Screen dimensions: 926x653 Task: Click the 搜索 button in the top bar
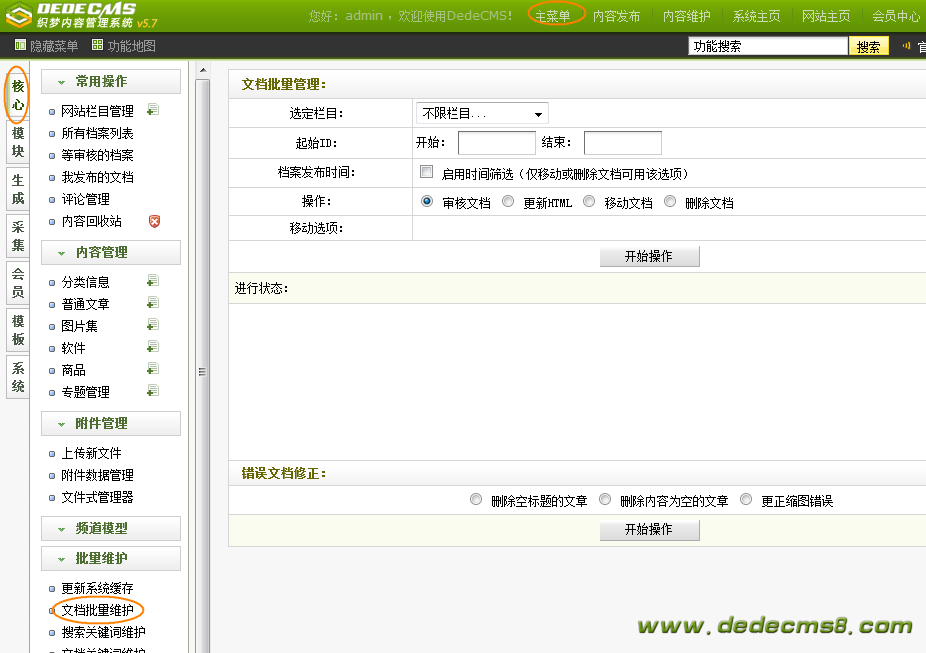pyautogui.click(x=869, y=46)
